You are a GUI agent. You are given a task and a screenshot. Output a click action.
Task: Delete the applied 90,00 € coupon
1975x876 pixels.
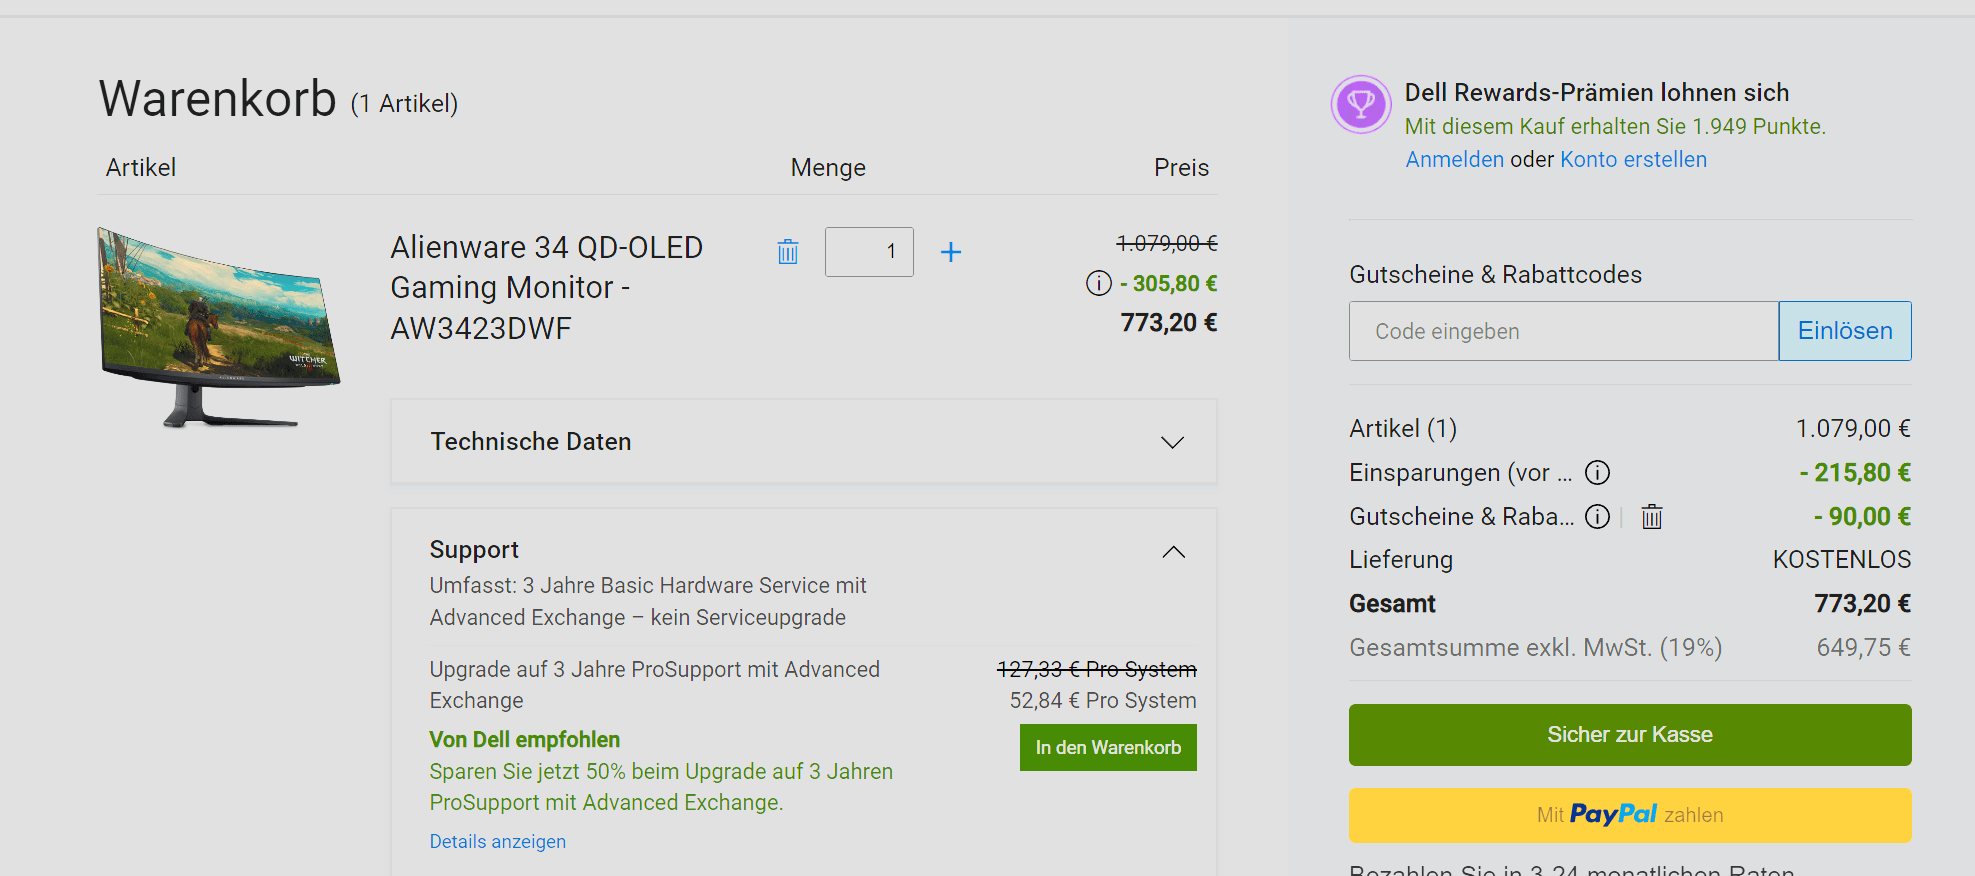[x=1652, y=516]
